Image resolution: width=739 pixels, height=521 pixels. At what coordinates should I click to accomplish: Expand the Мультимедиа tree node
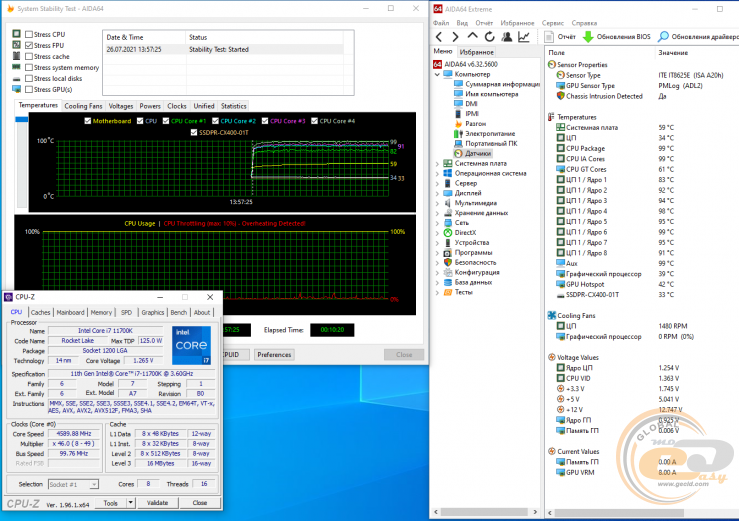tap(437, 203)
